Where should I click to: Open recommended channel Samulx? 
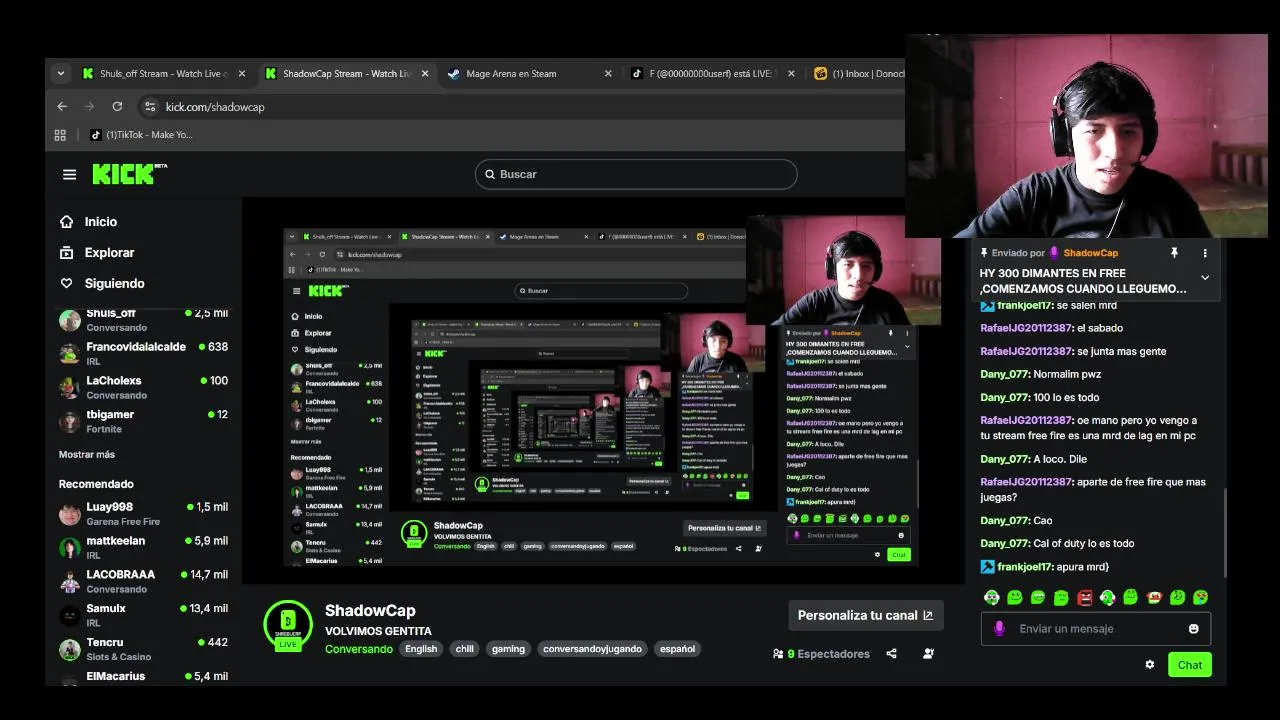click(143, 615)
